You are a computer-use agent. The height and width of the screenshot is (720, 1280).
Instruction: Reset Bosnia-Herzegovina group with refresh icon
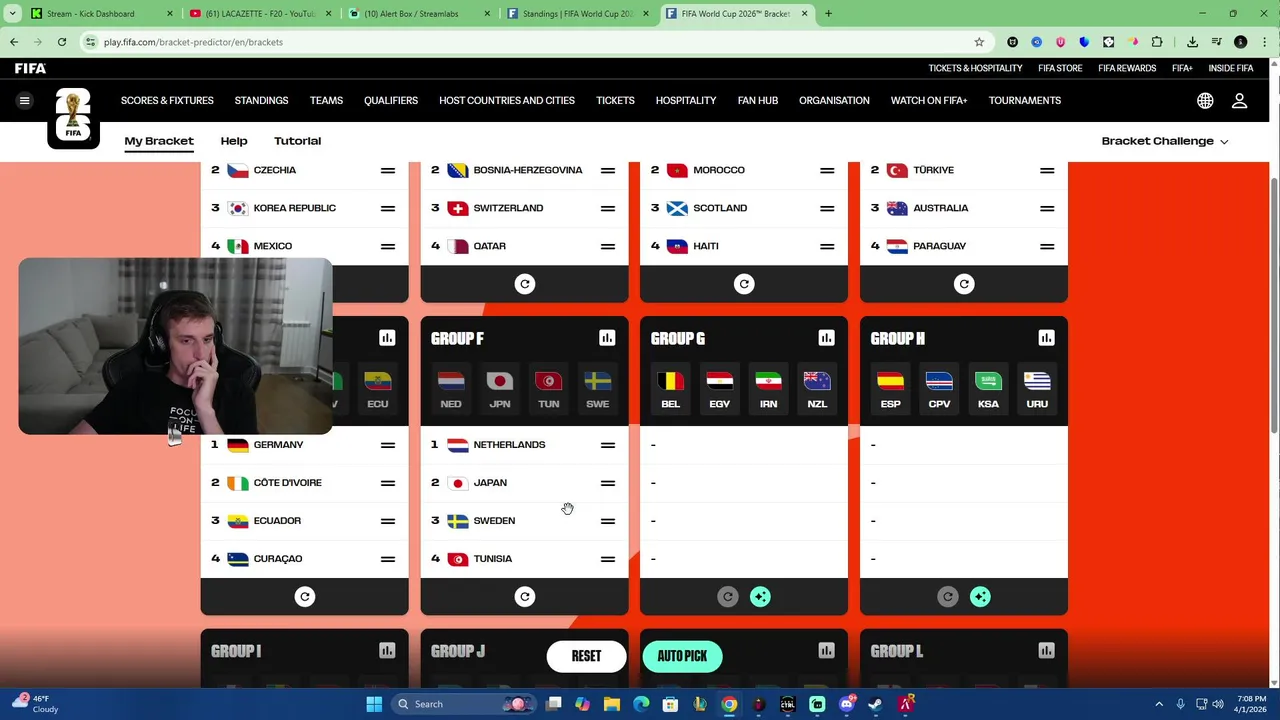click(524, 284)
